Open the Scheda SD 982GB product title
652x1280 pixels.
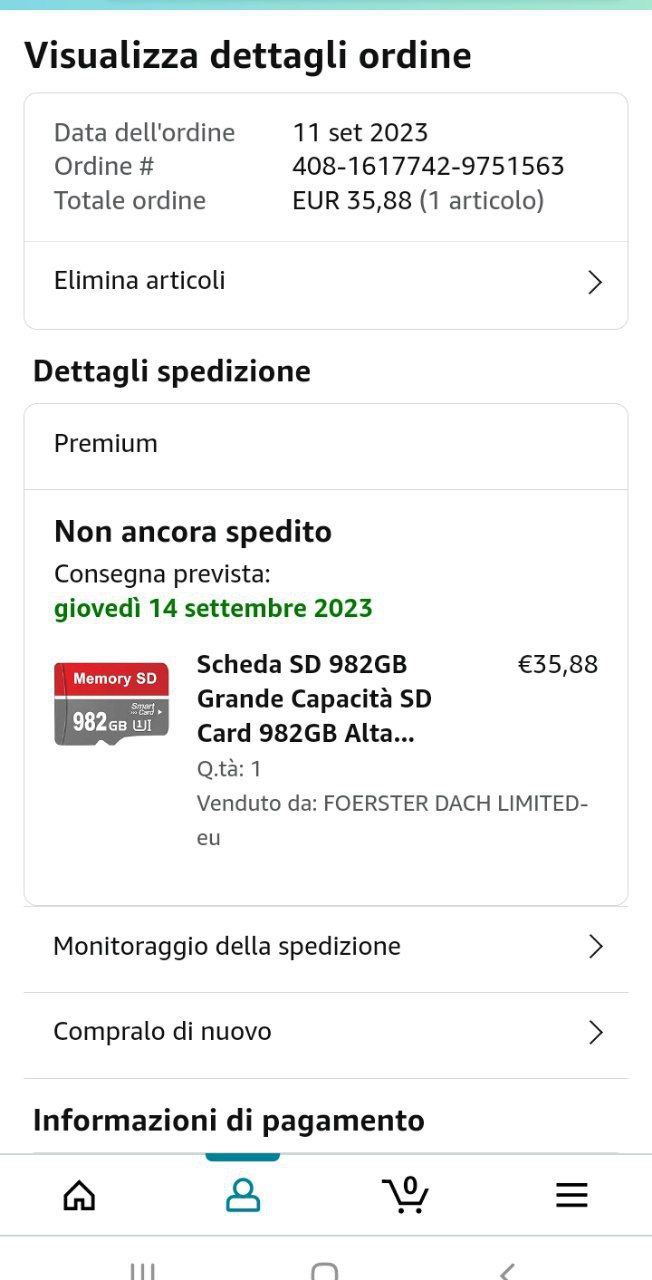(314, 699)
